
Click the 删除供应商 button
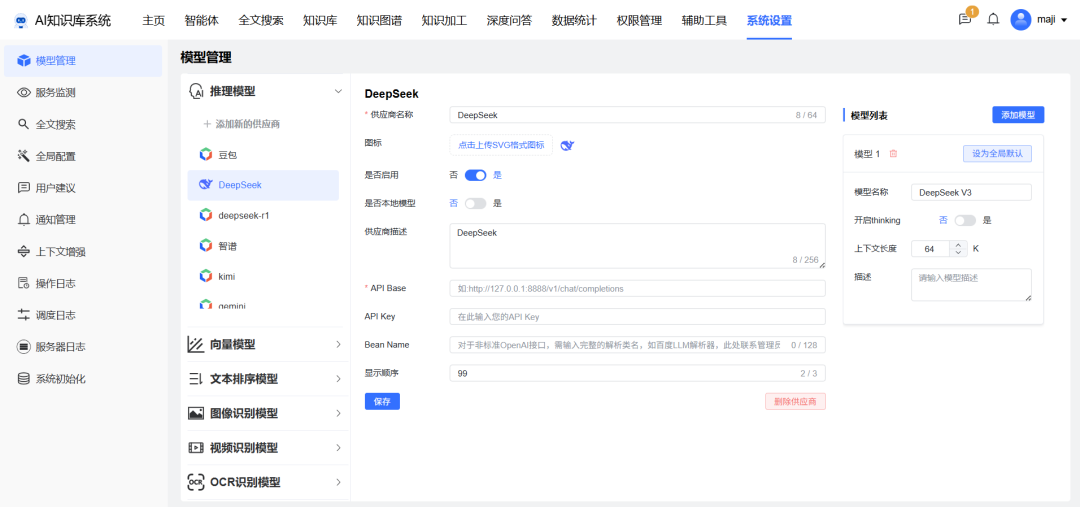coord(795,402)
